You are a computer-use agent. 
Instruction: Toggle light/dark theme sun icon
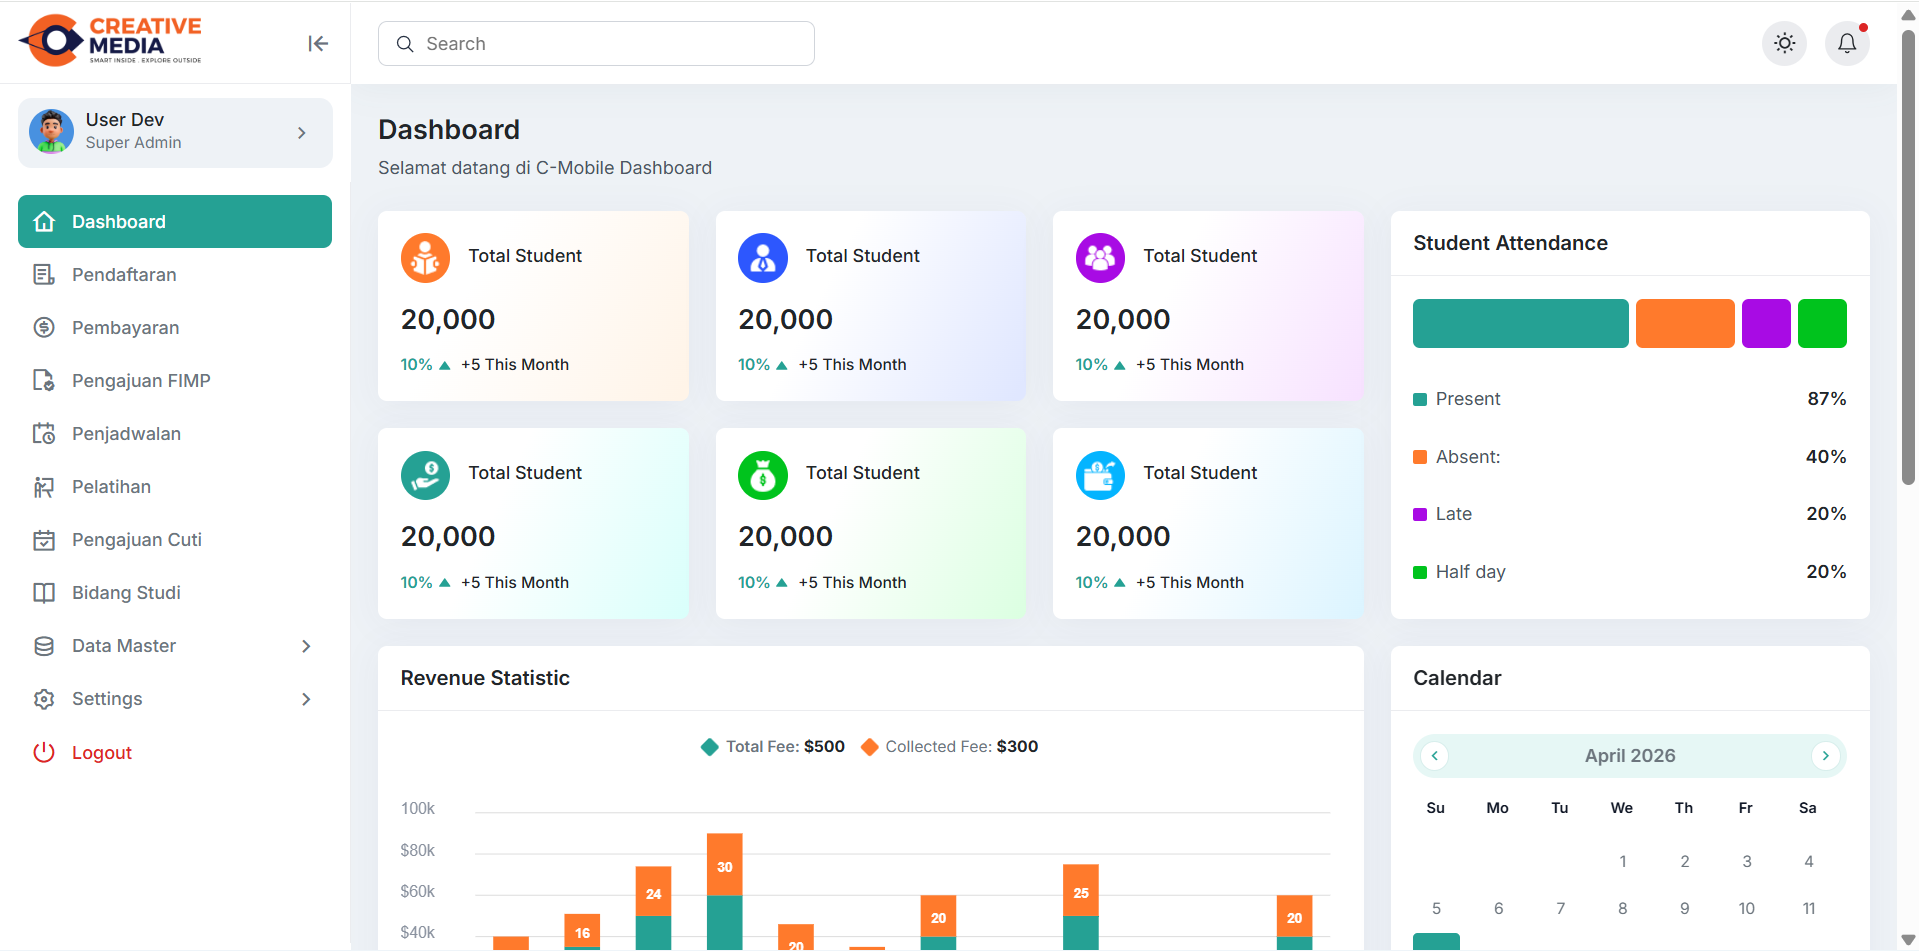coord(1784,43)
